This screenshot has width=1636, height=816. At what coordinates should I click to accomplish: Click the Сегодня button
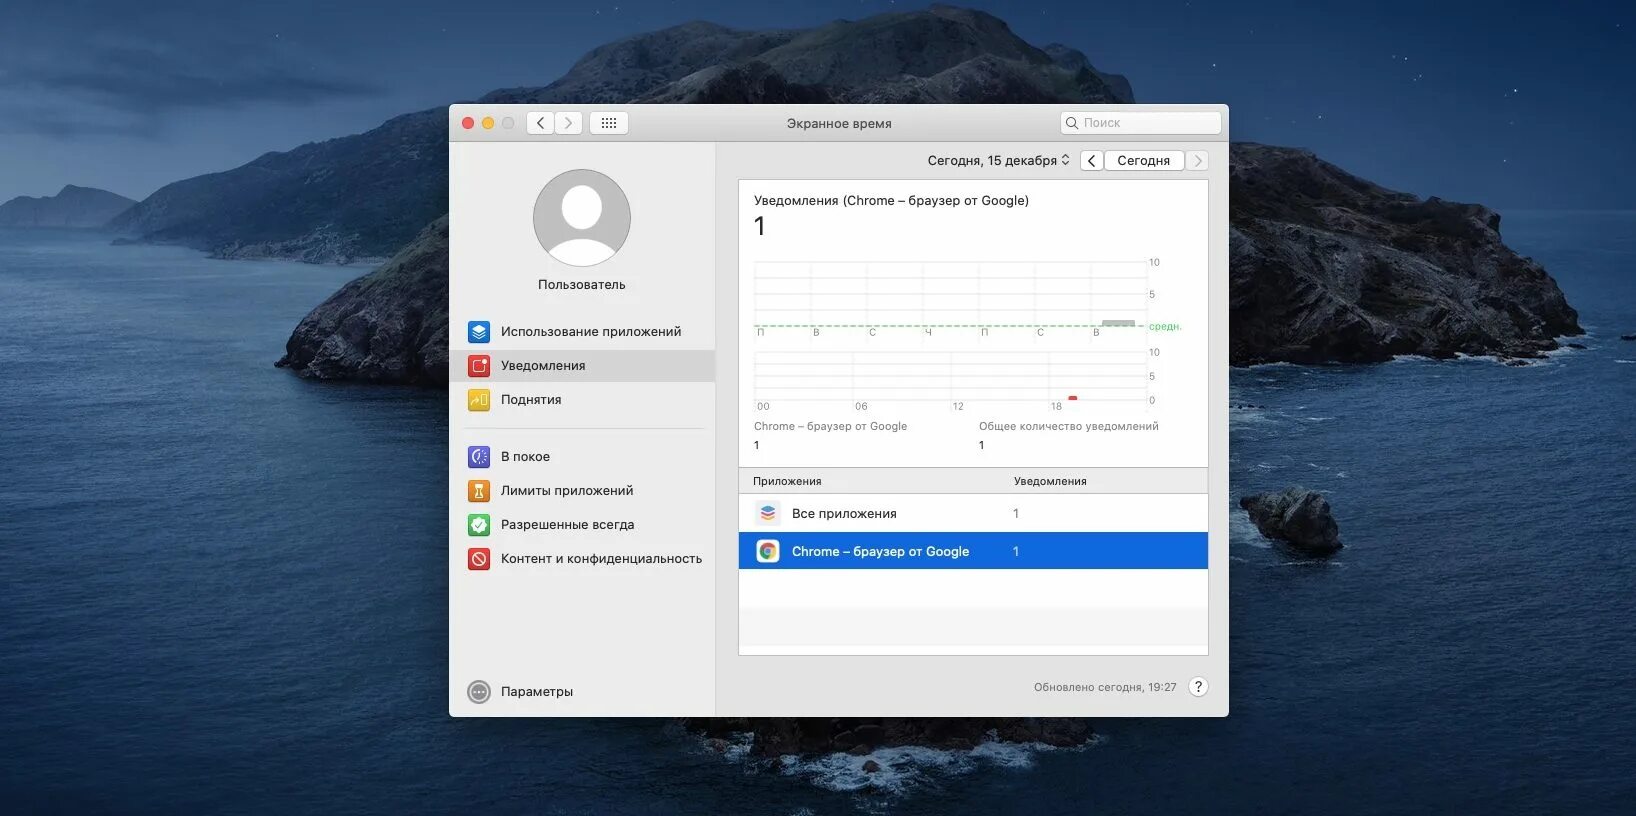tap(1144, 160)
